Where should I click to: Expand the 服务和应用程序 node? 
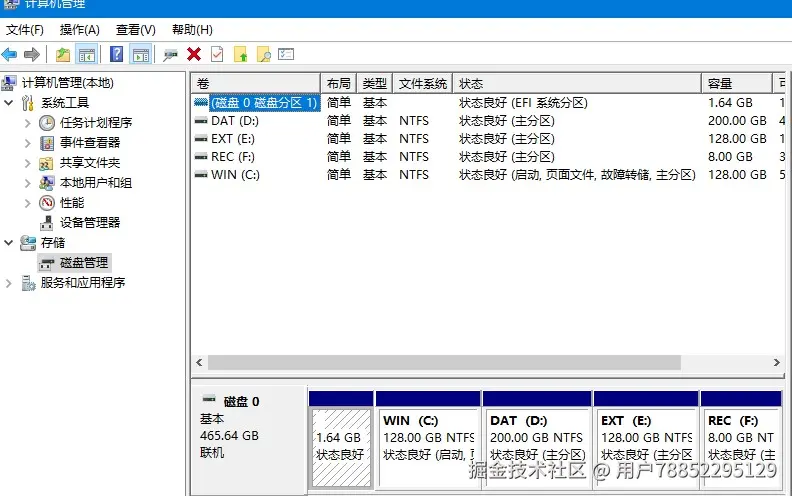pos(9,283)
